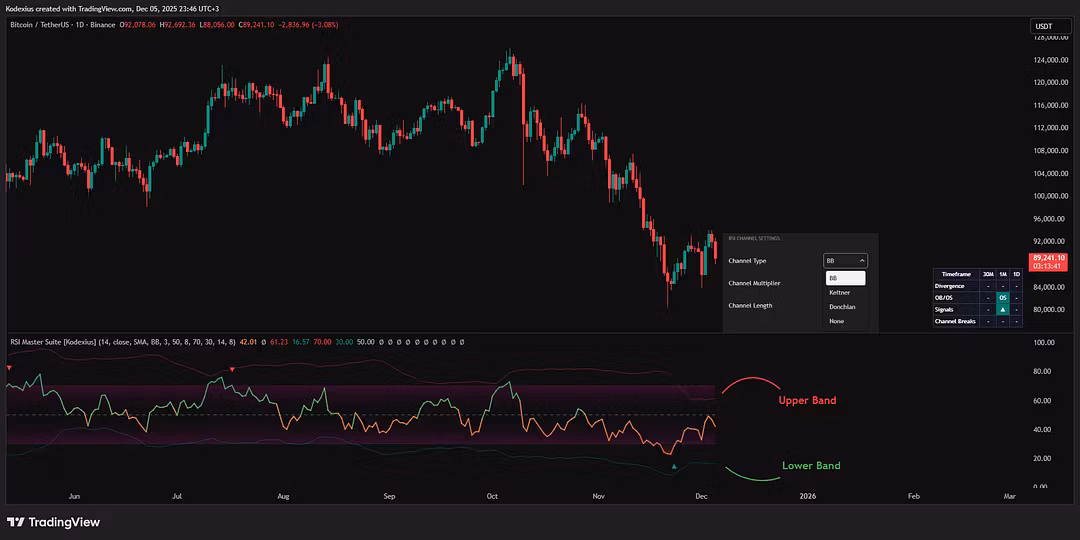
Task: Click the red Upper Band arc
Action: click(751, 382)
